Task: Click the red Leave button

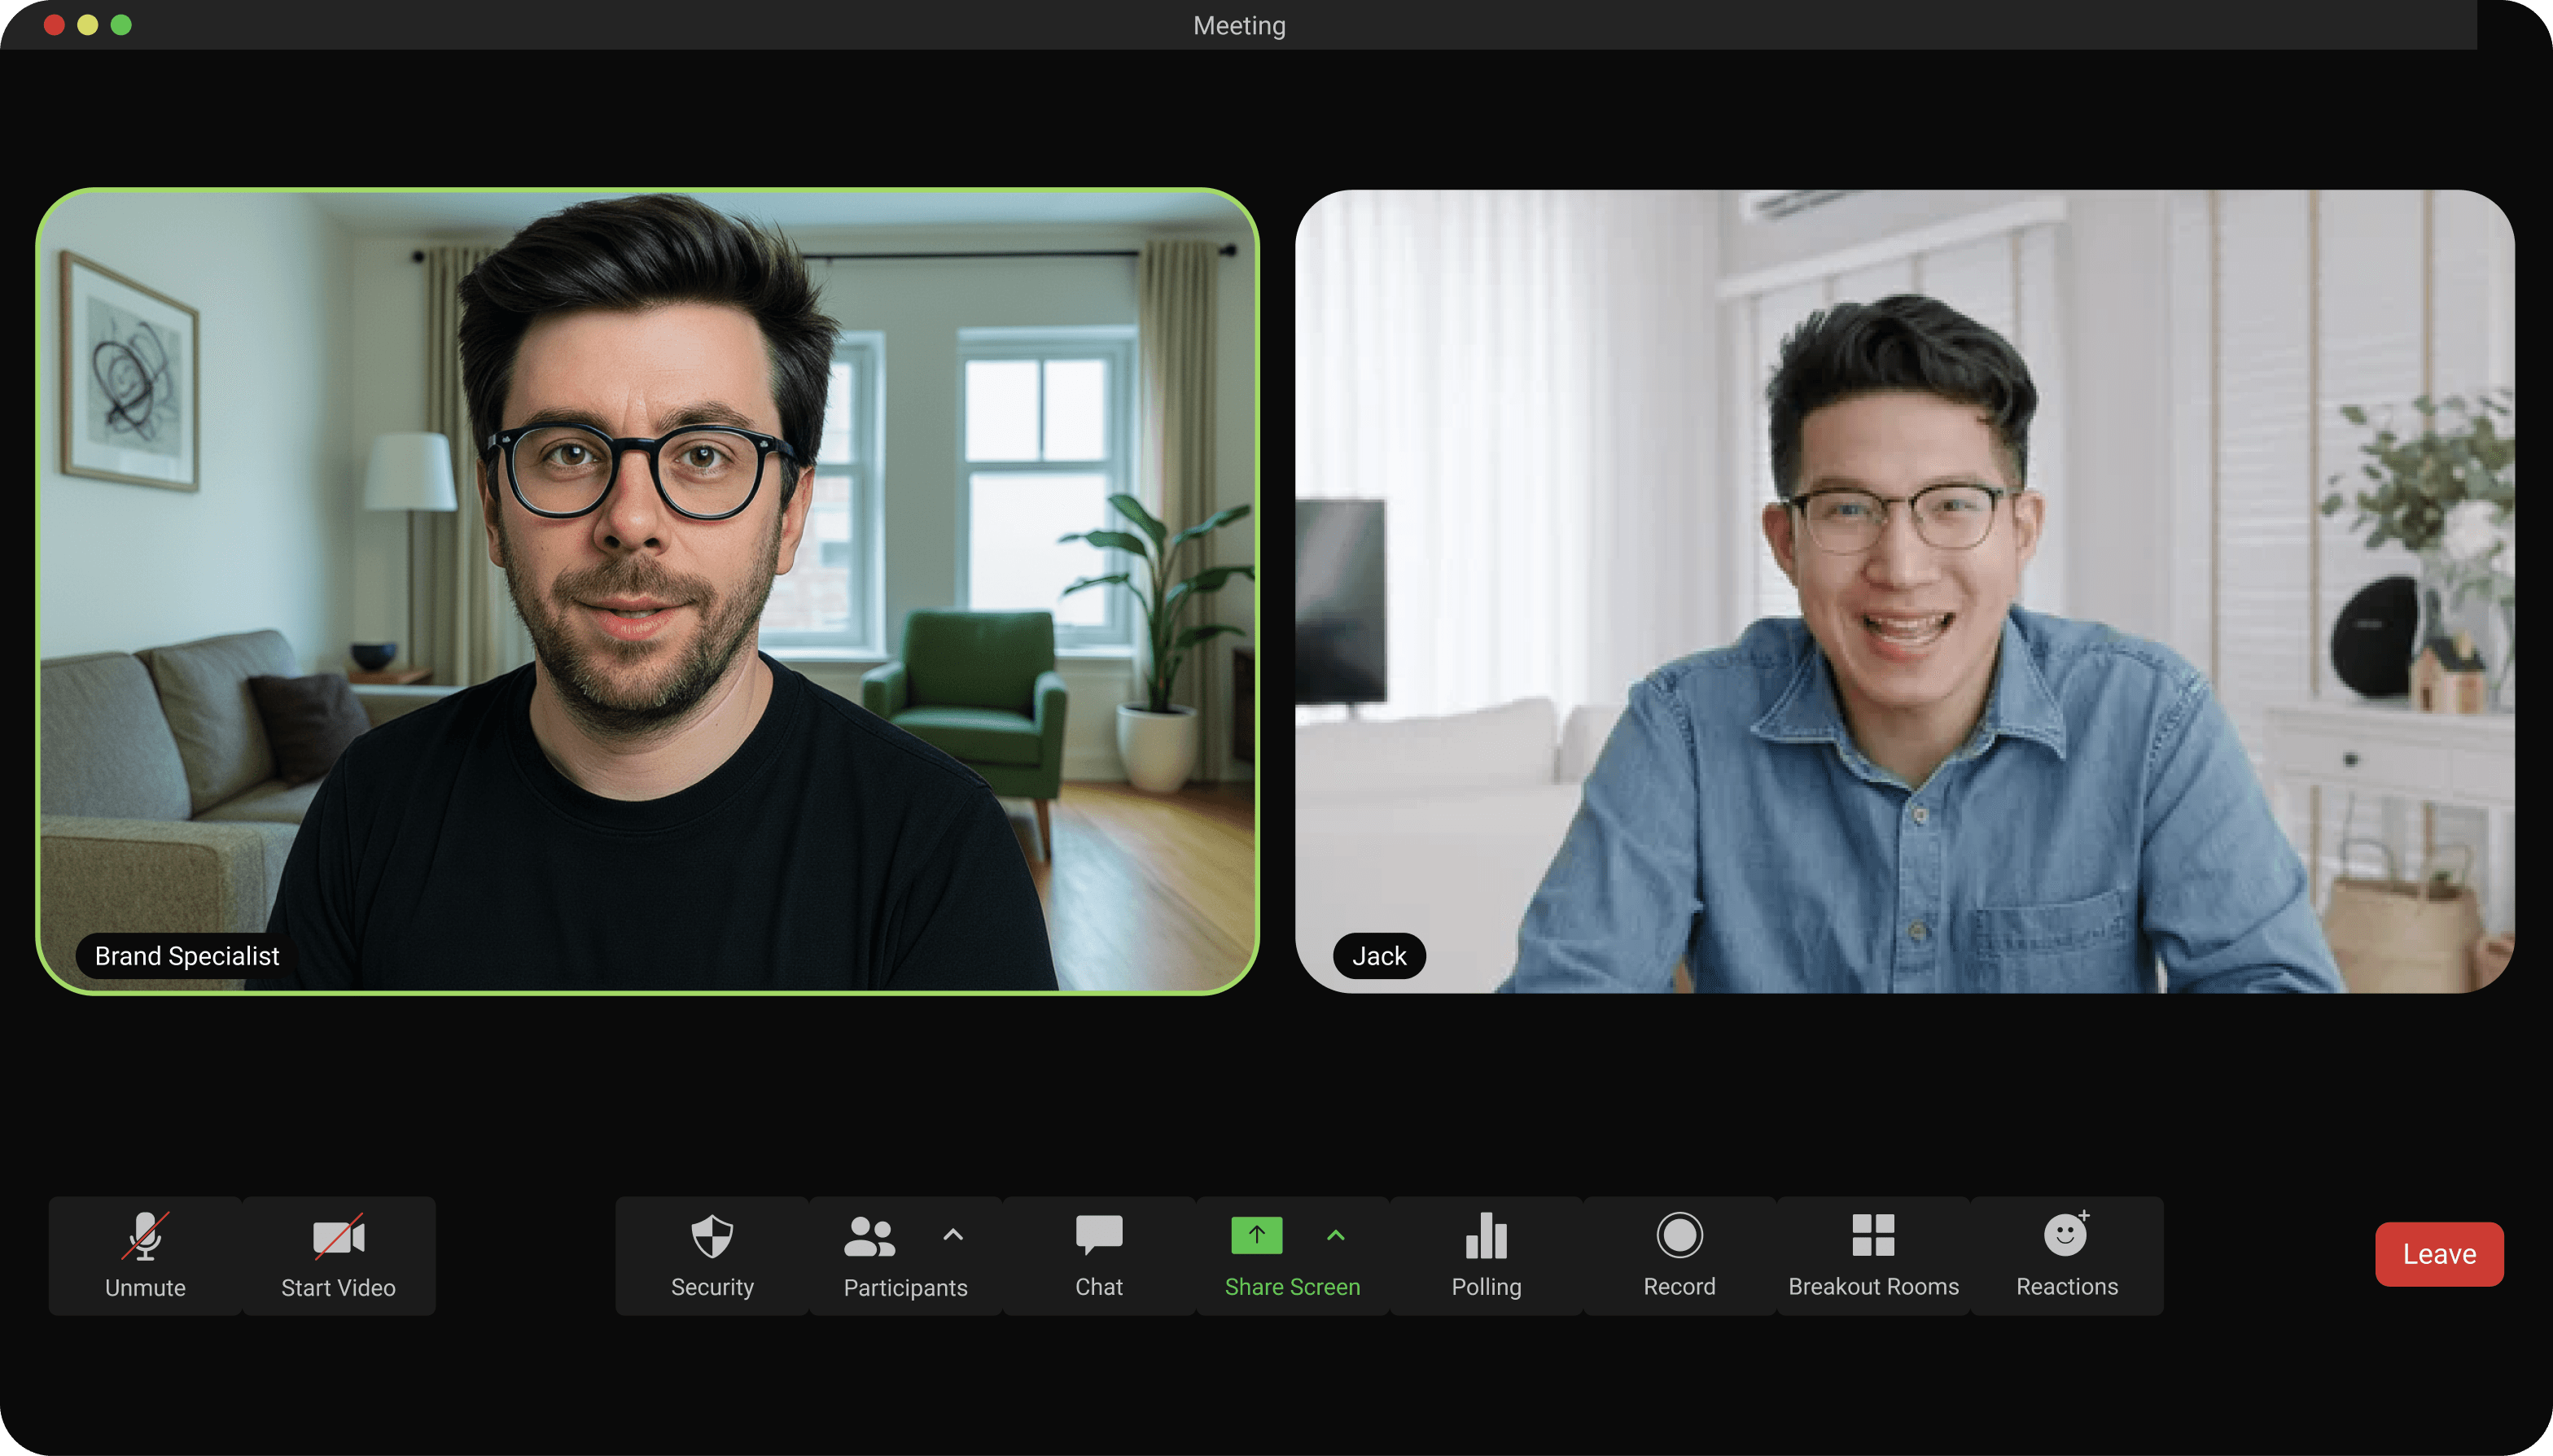Action: [x=2438, y=1254]
